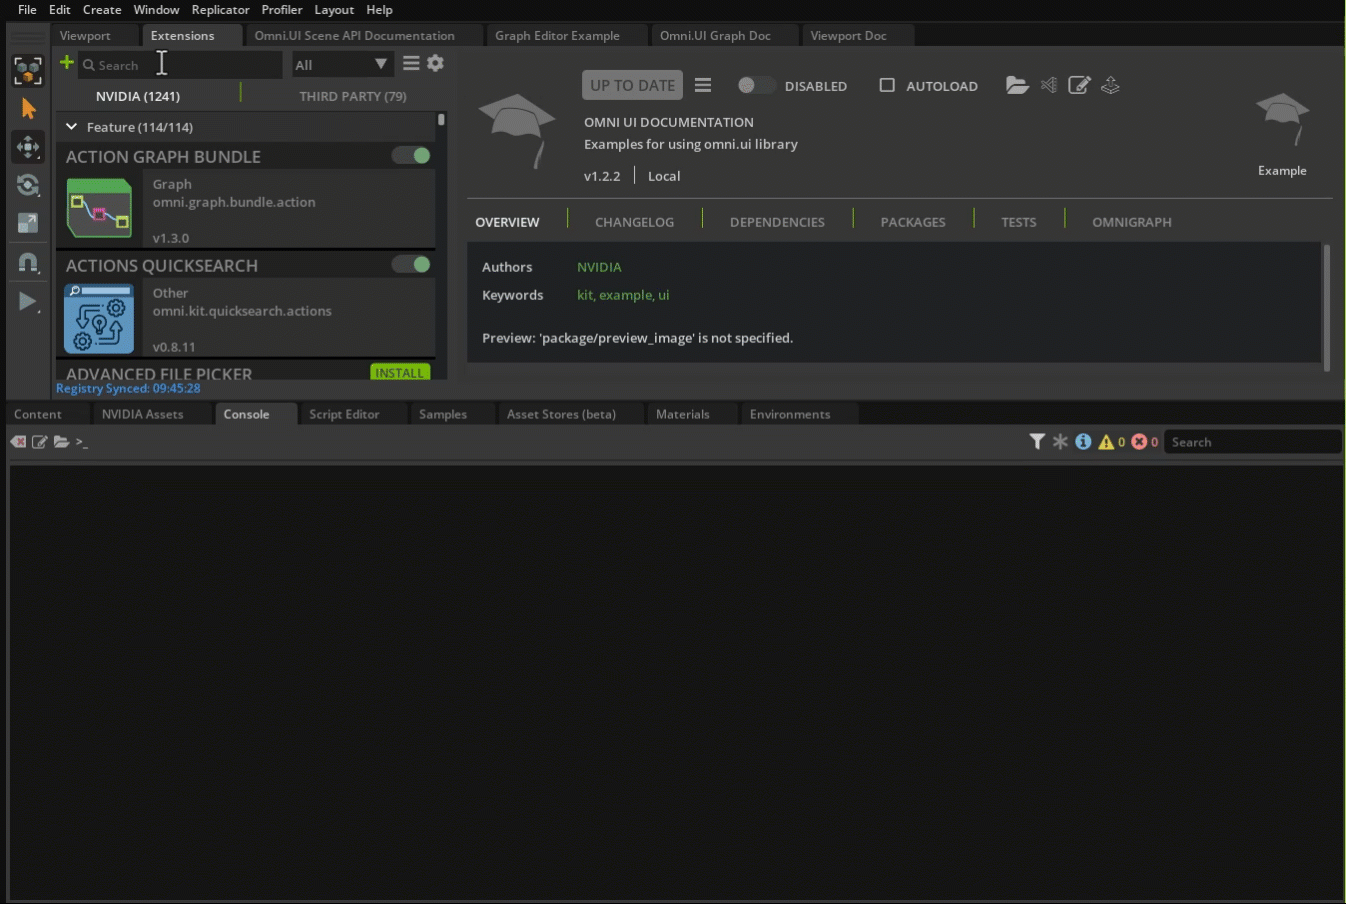The width and height of the screenshot is (1346, 904).
Task: Click the extensions Search field
Action: point(180,64)
